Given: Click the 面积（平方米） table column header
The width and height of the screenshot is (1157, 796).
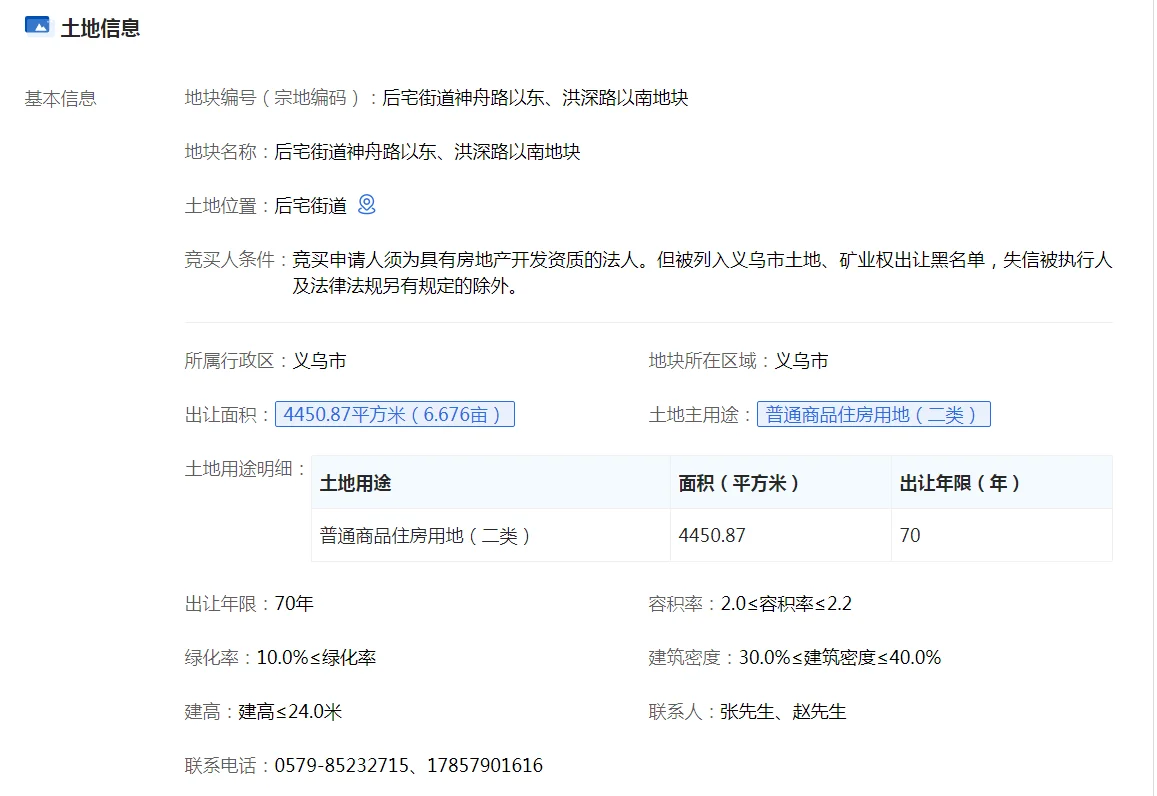Looking at the screenshot, I should [739, 483].
